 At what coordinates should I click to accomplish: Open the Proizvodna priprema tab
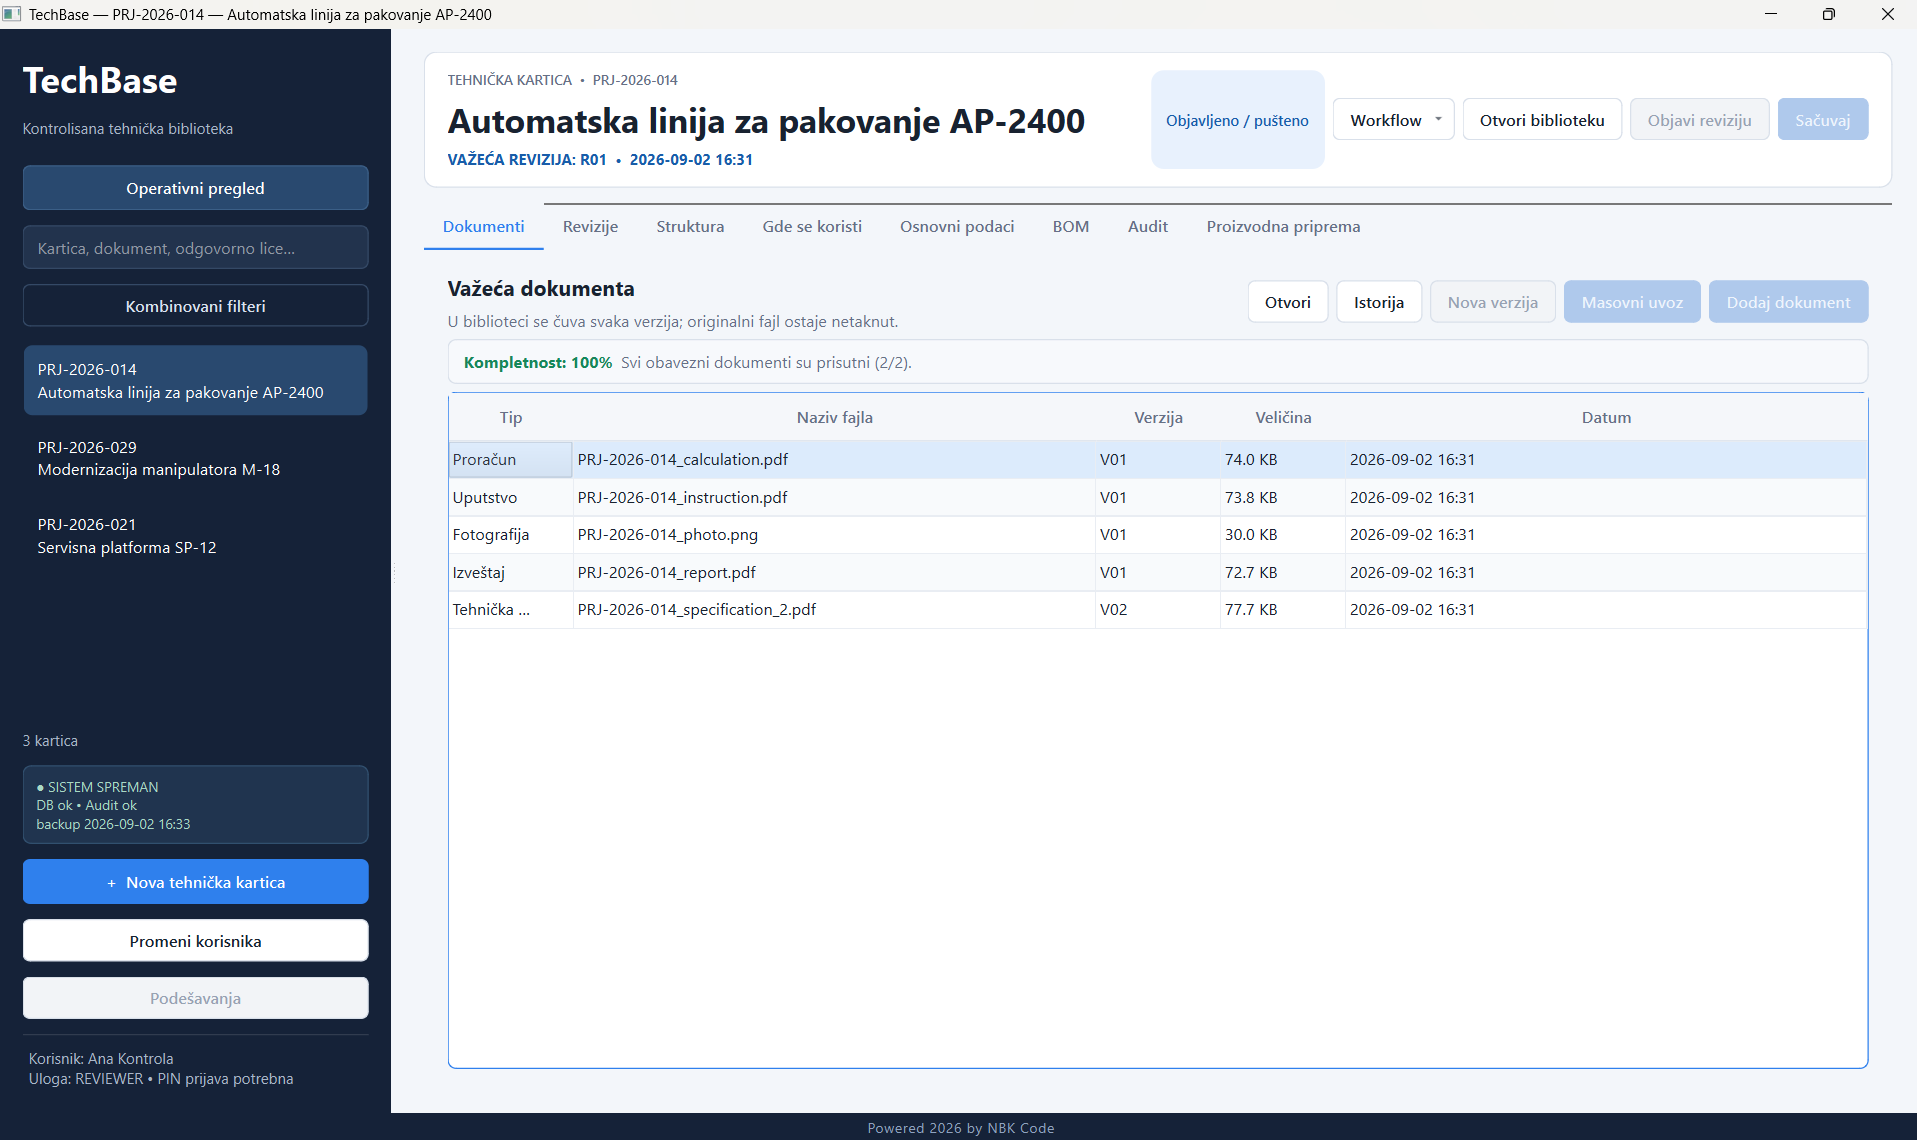click(x=1283, y=227)
